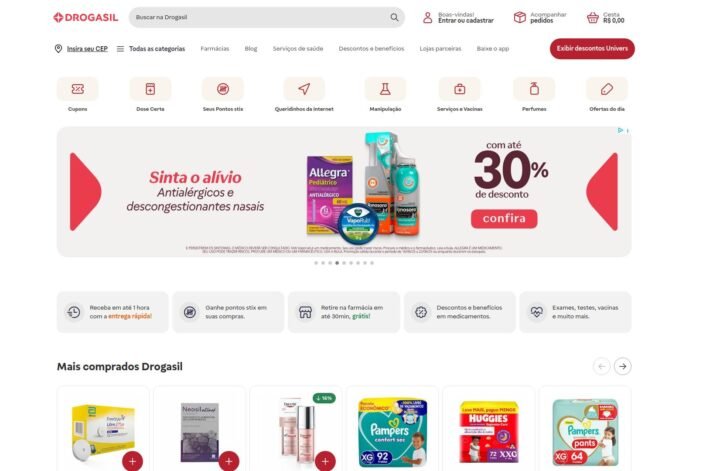This screenshot has height=471, width=720.
Task: Click the search magnifier icon
Action: pyautogui.click(x=394, y=17)
